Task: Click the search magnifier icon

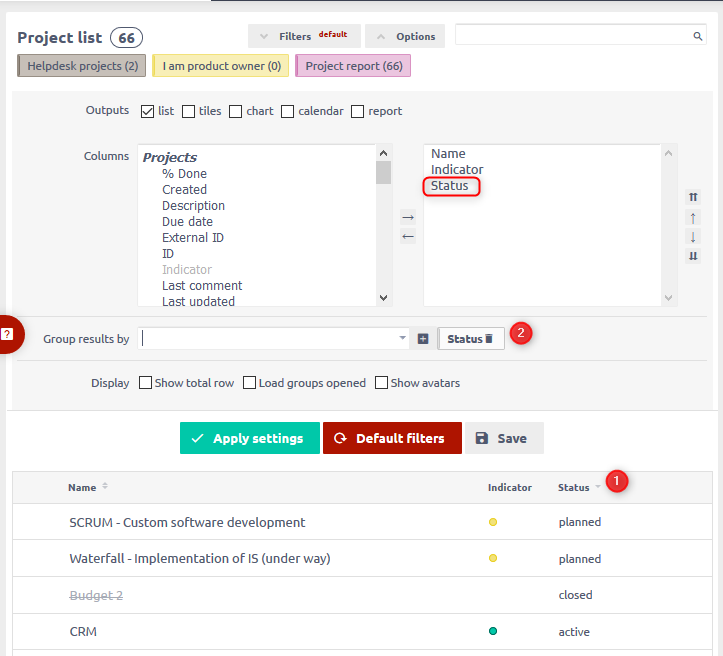Action: [x=698, y=36]
